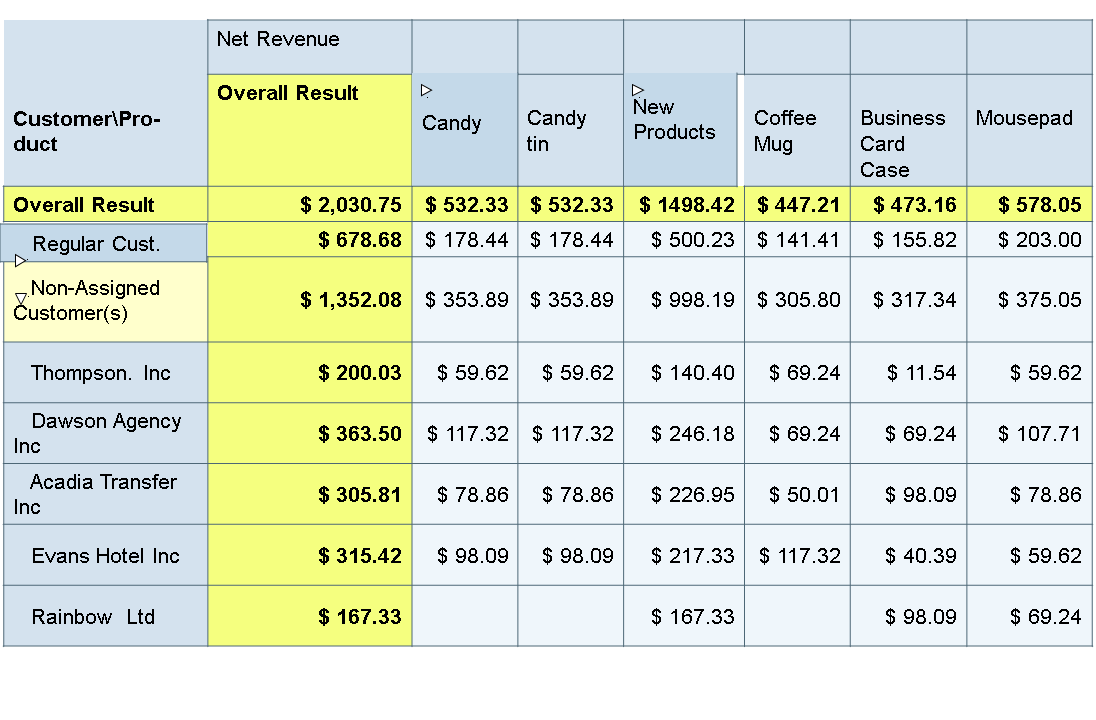
Task: Select the Thompson. Inc customer row
Action: [x=101, y=373]
